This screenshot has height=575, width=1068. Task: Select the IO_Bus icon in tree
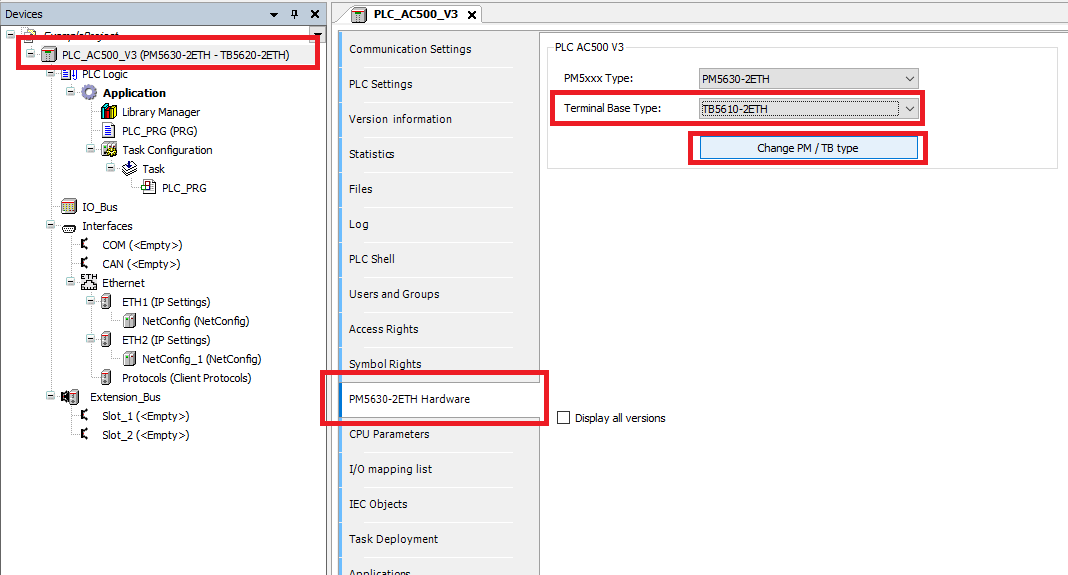coord(69,207)
